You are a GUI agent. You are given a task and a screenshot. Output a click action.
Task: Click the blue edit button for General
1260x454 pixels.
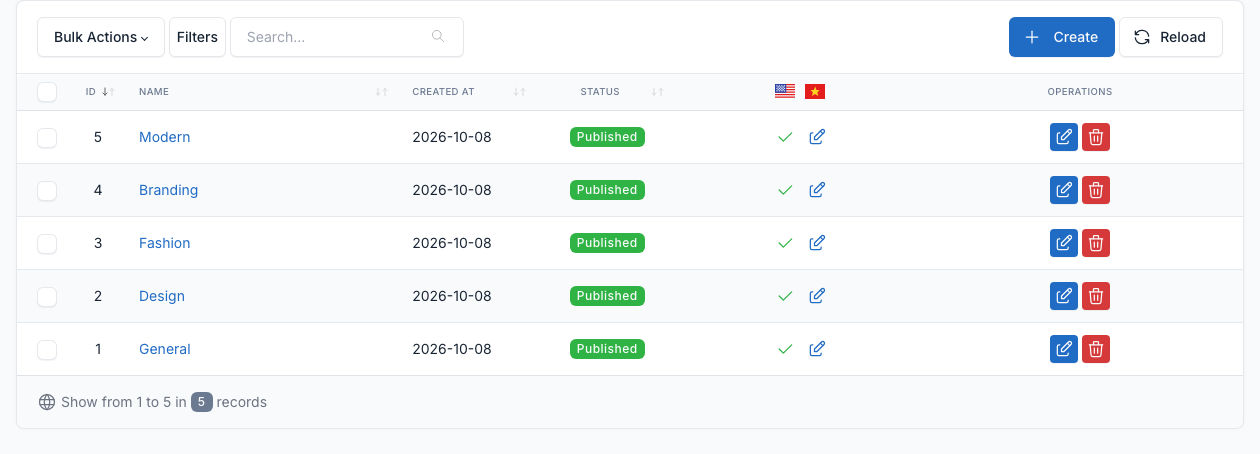(1064, 349)
